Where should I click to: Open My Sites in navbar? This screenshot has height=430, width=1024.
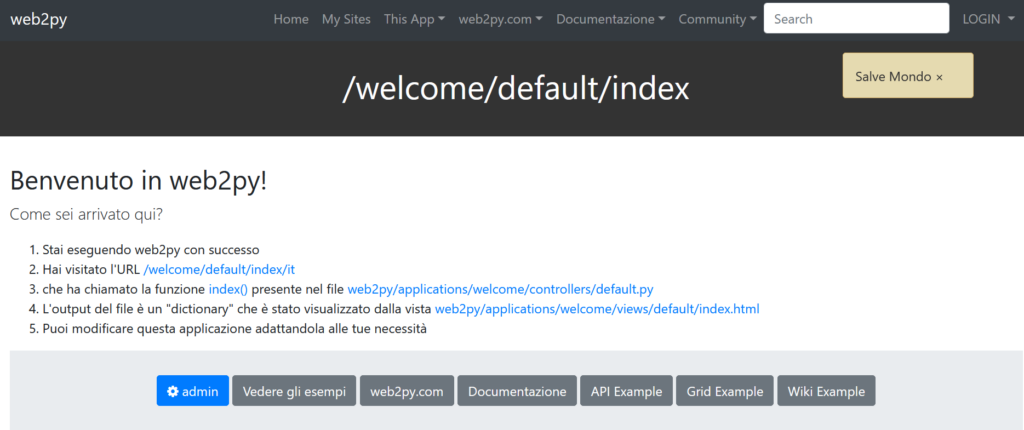tap(346, 19)
